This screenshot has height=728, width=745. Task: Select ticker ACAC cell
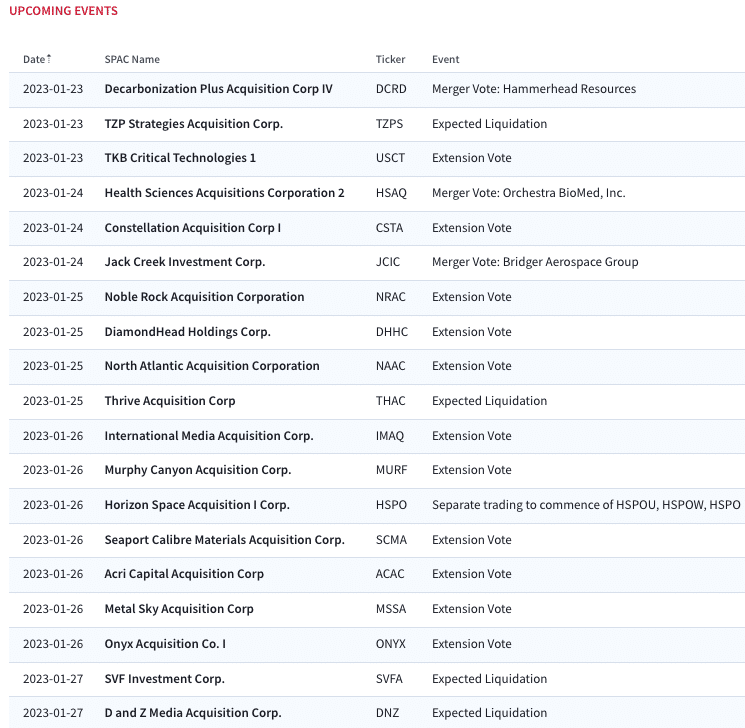[390, 574]
